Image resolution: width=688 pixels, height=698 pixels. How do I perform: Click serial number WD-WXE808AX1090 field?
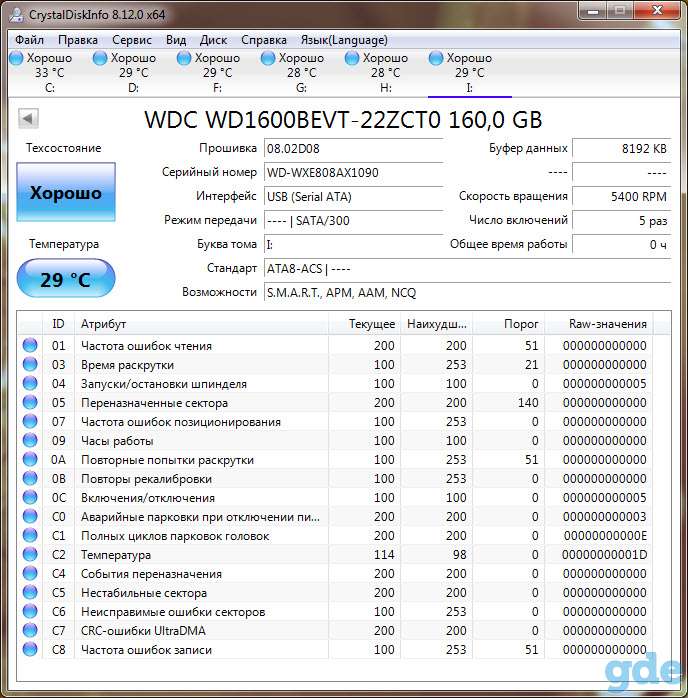[353, 173]
